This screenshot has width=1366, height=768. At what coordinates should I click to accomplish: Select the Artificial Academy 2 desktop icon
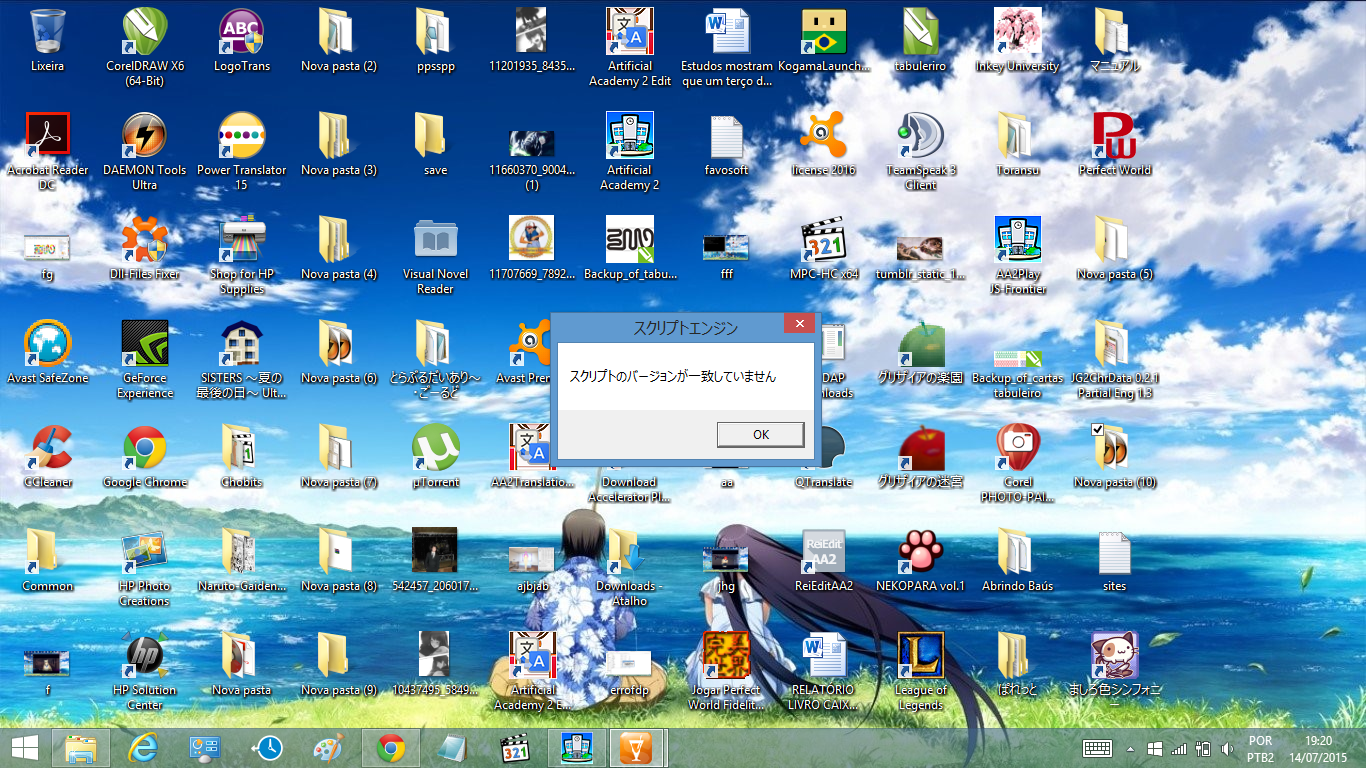tap(630, 151)
